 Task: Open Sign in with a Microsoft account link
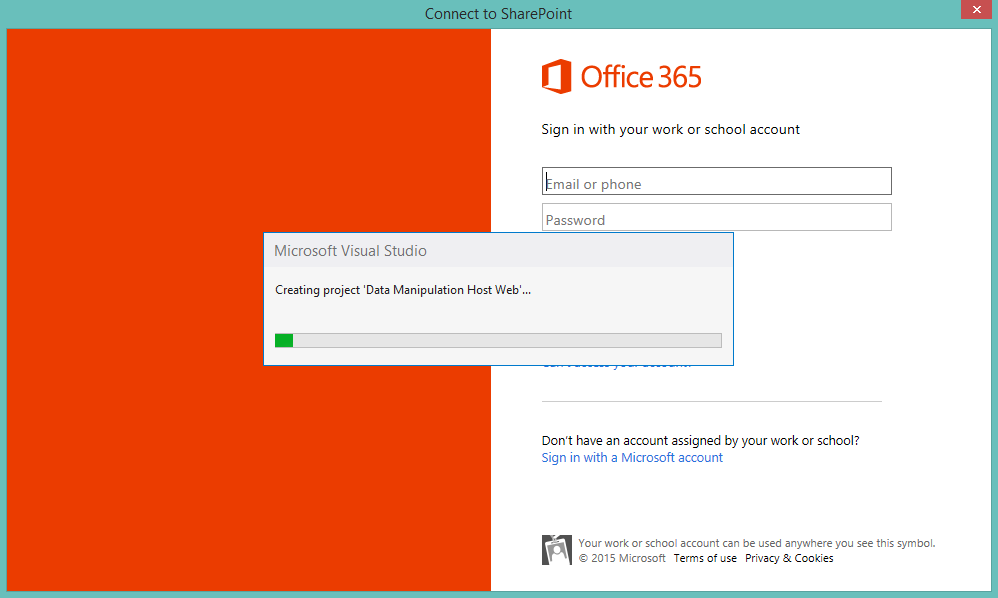pos(632,457)
